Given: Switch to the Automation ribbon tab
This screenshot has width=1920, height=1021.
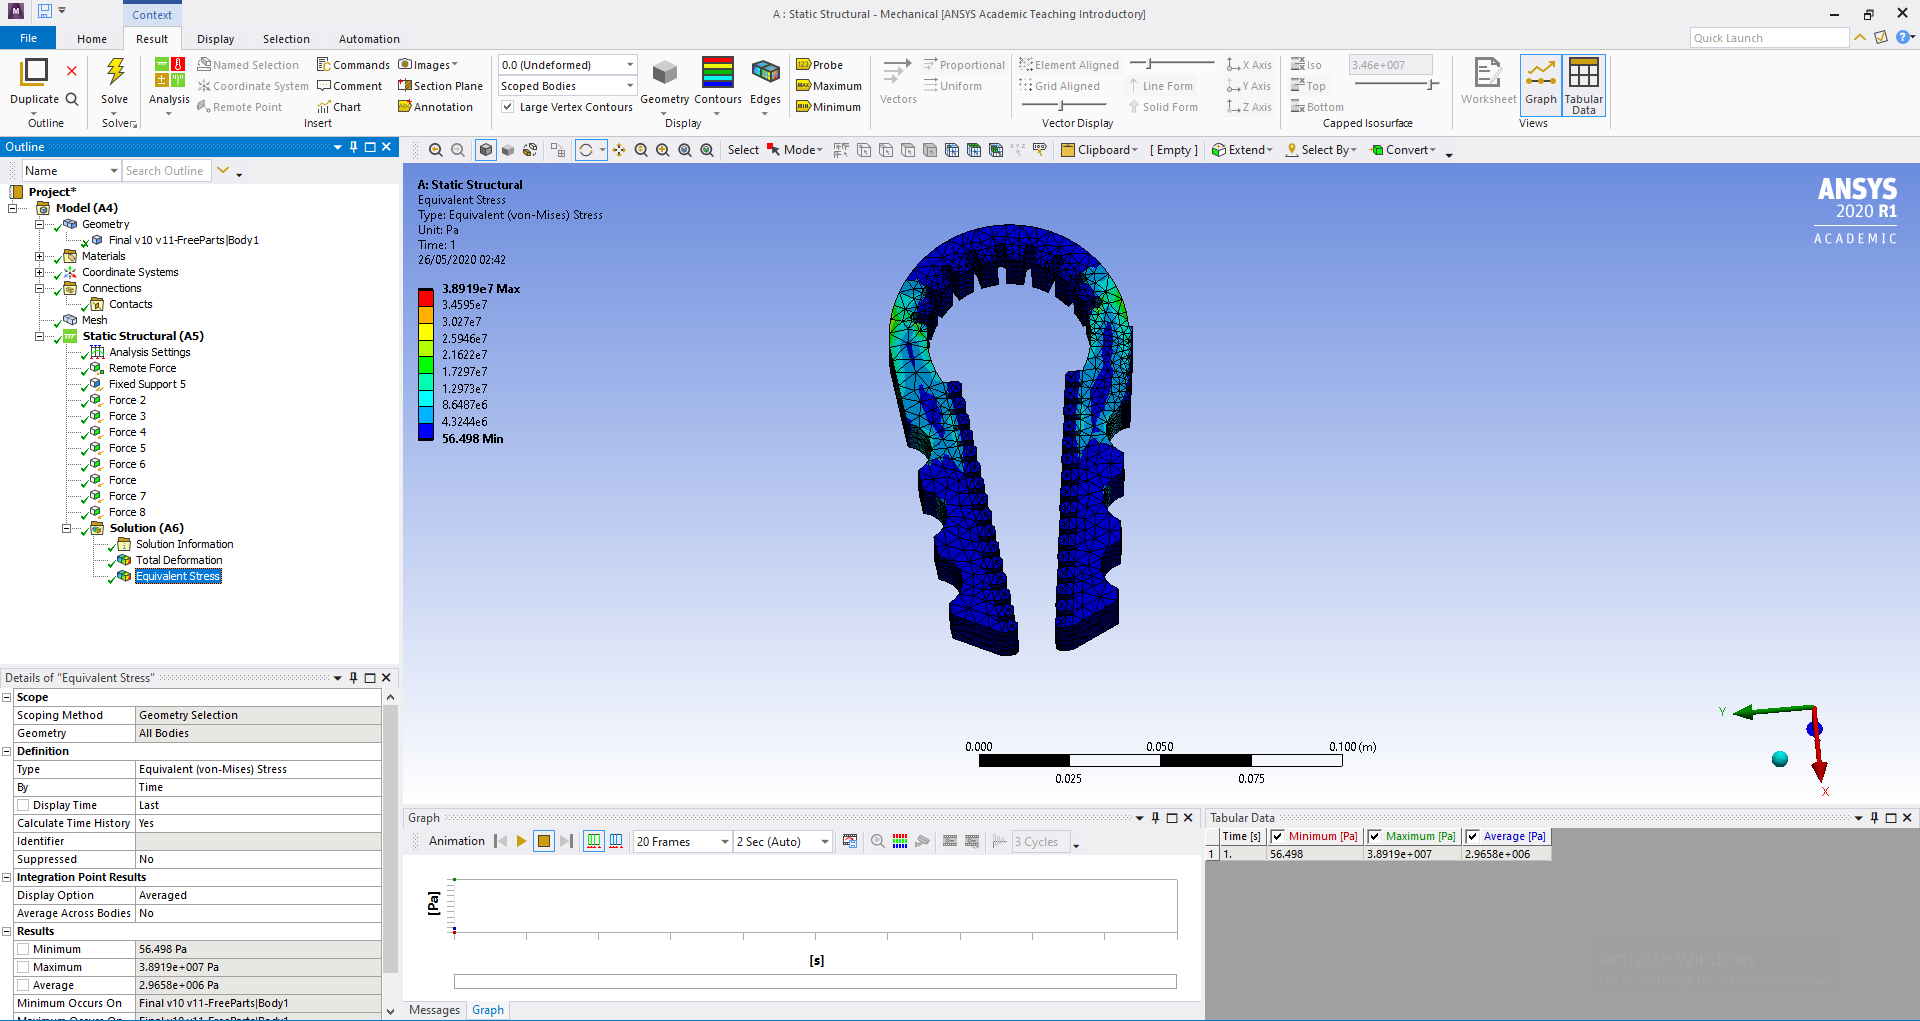Looking at the screenshot, I should tap(369, 39).
